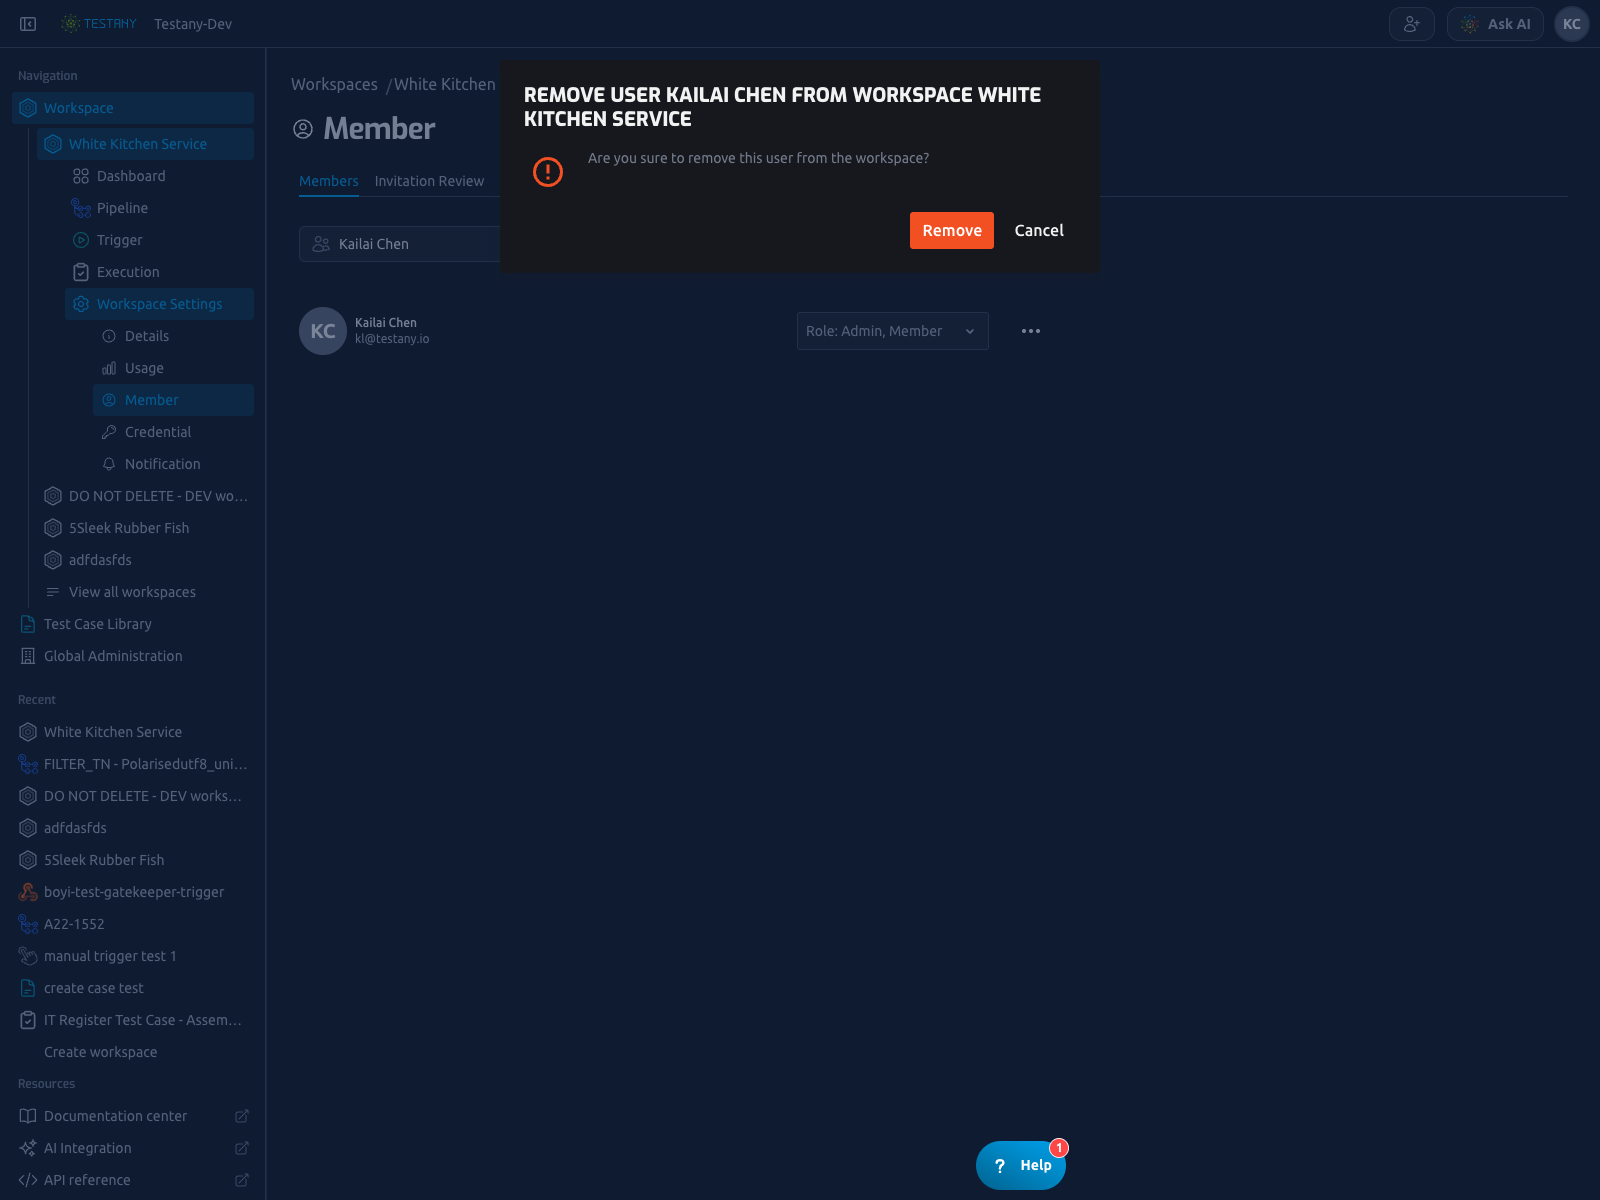Image resolution: width=1600 pixels, height=1200 pixels.
Task: Open DO NOT DELETE - DEV workspace in navigation
Action: click(145, 496)
